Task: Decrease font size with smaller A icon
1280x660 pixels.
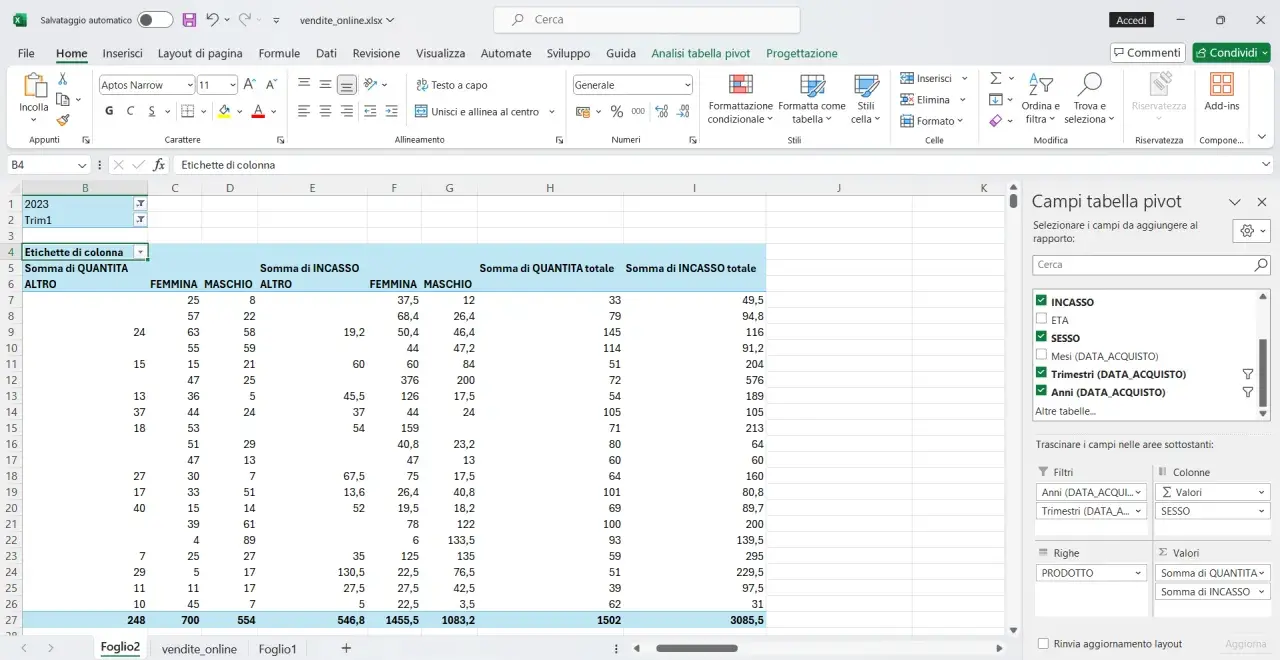Action: tap(272, 85)
